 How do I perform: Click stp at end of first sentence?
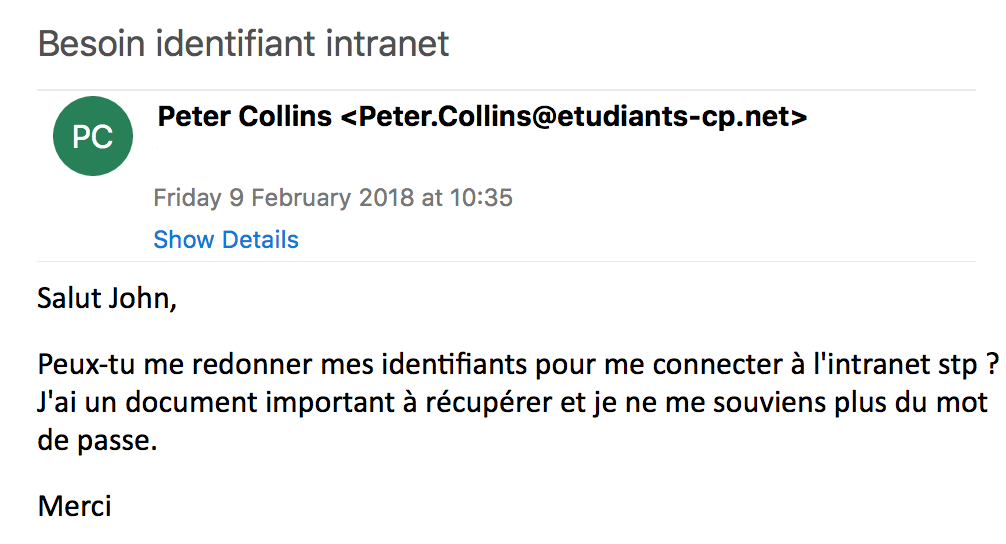tap(947, 365)
